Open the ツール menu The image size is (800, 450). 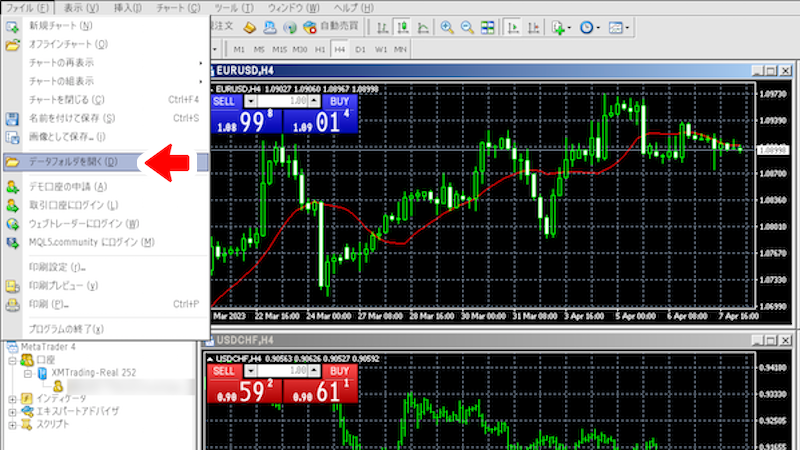(x=234, y=8)
